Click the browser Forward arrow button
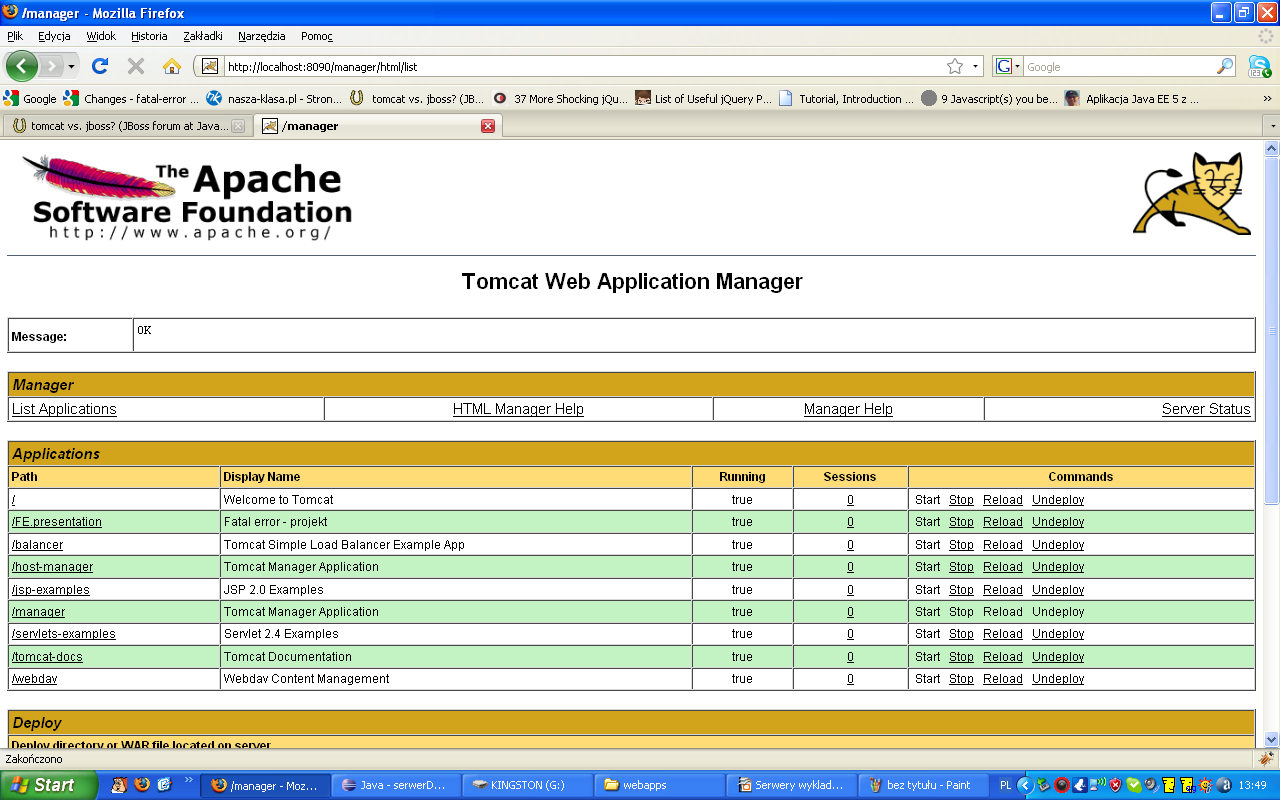1280x800 pixels. 52,66
